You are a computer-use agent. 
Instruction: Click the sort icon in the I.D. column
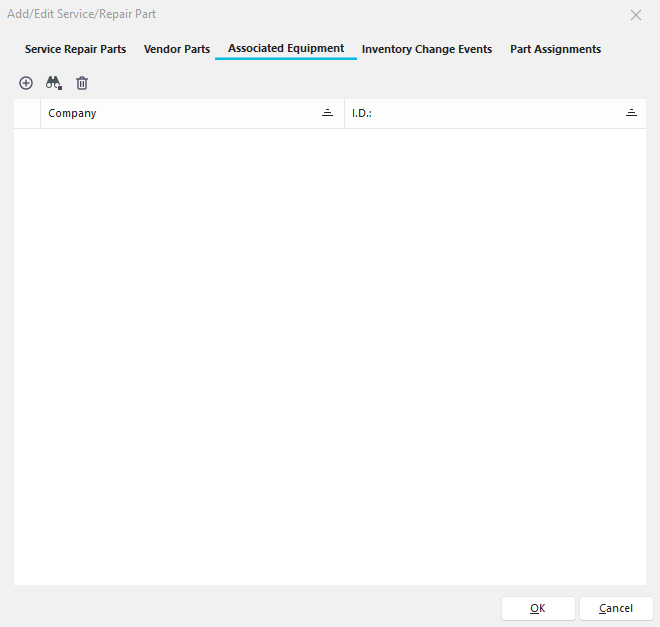631,113
